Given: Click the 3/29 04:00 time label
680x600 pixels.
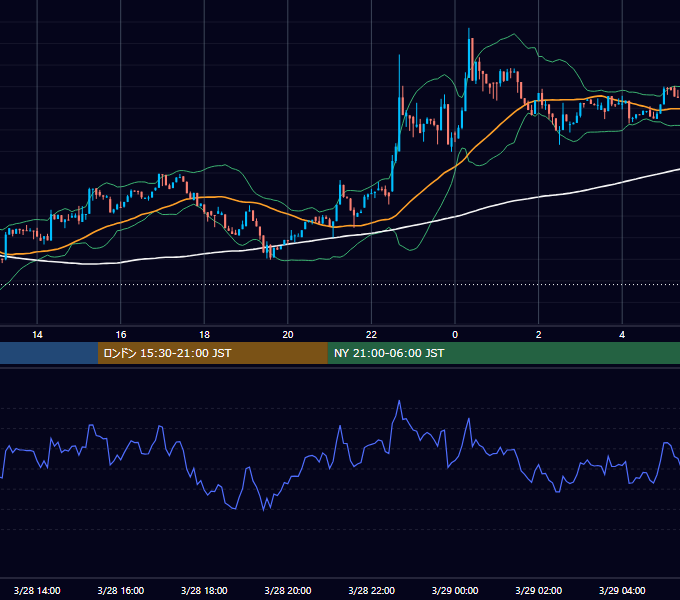Looking at the screenshot, I should coord(622,590).
